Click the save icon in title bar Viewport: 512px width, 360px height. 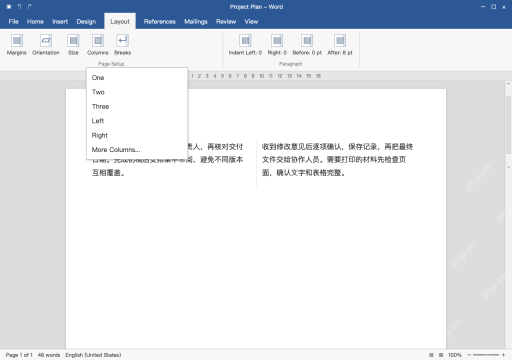coord(9,7)
